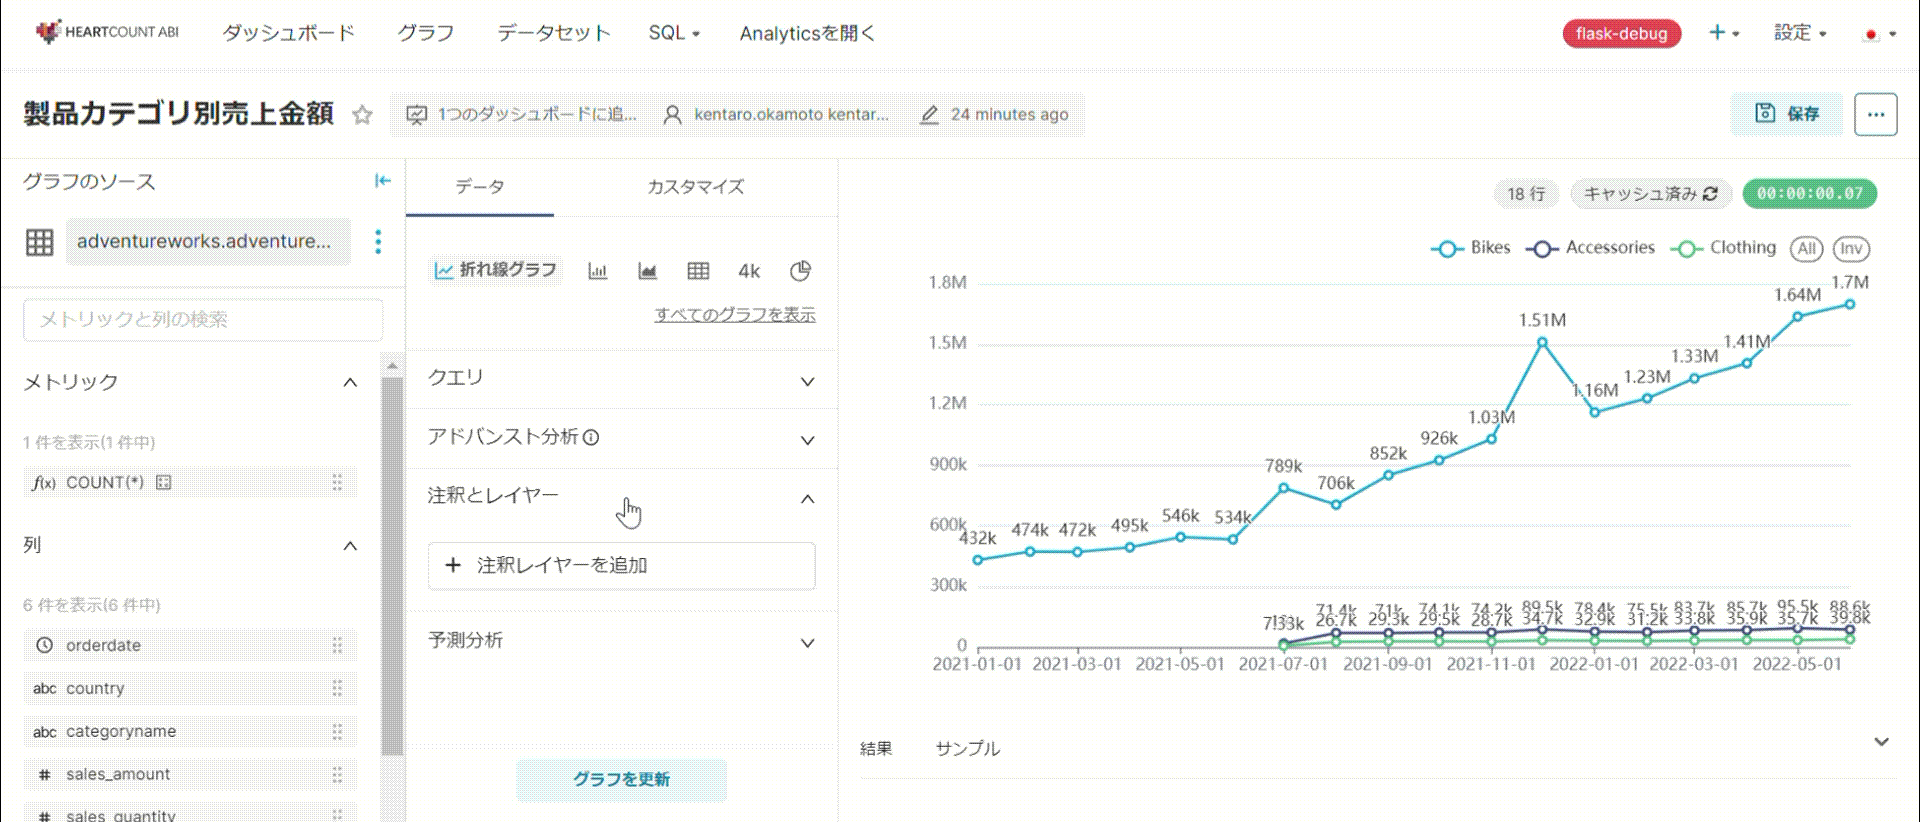This screenshot has width=1920, height=822.
Task: Focus the metrics and columns search field
Action: 203,320
